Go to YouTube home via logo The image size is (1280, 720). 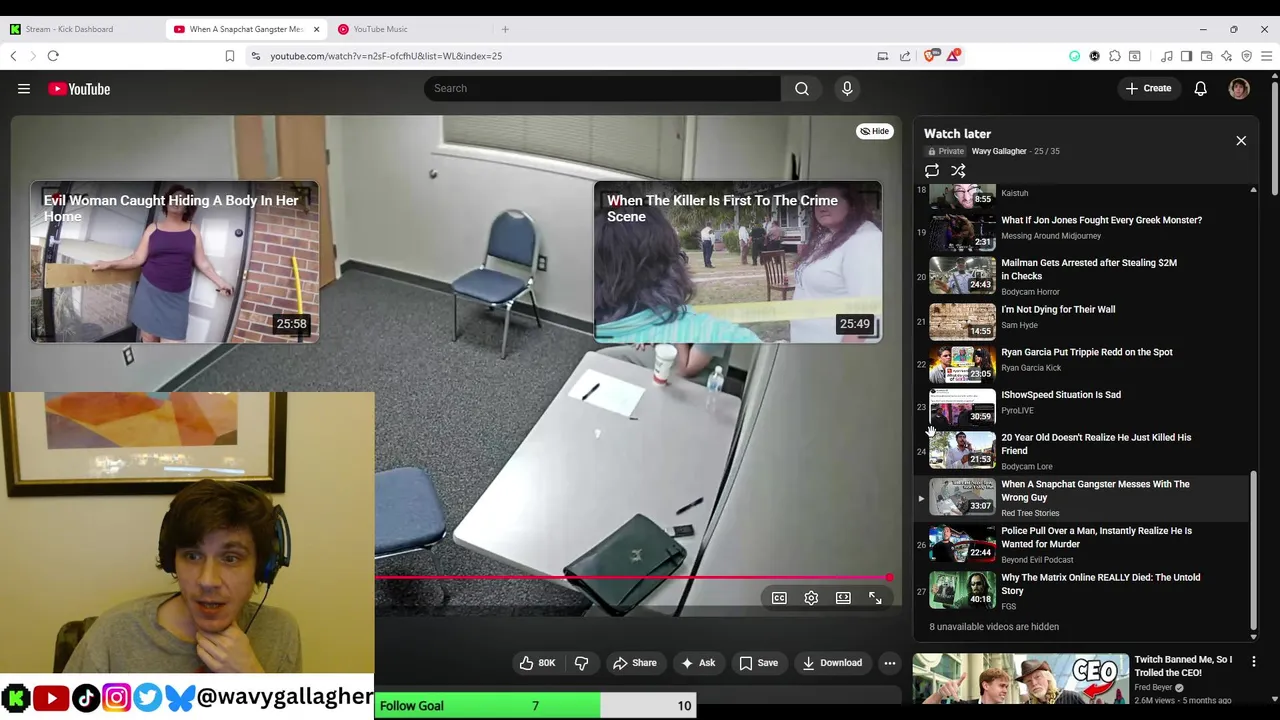(x=79, y=89)
